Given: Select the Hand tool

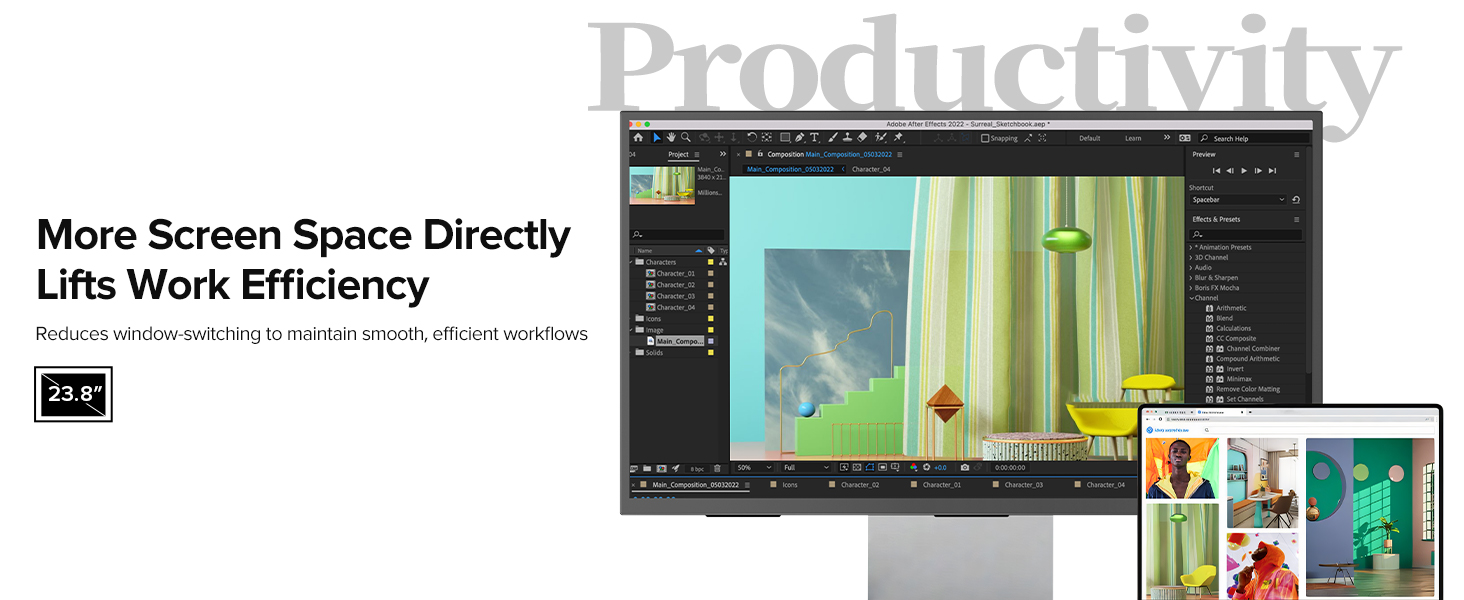Looking at the screenshot, I should point(671,138).
